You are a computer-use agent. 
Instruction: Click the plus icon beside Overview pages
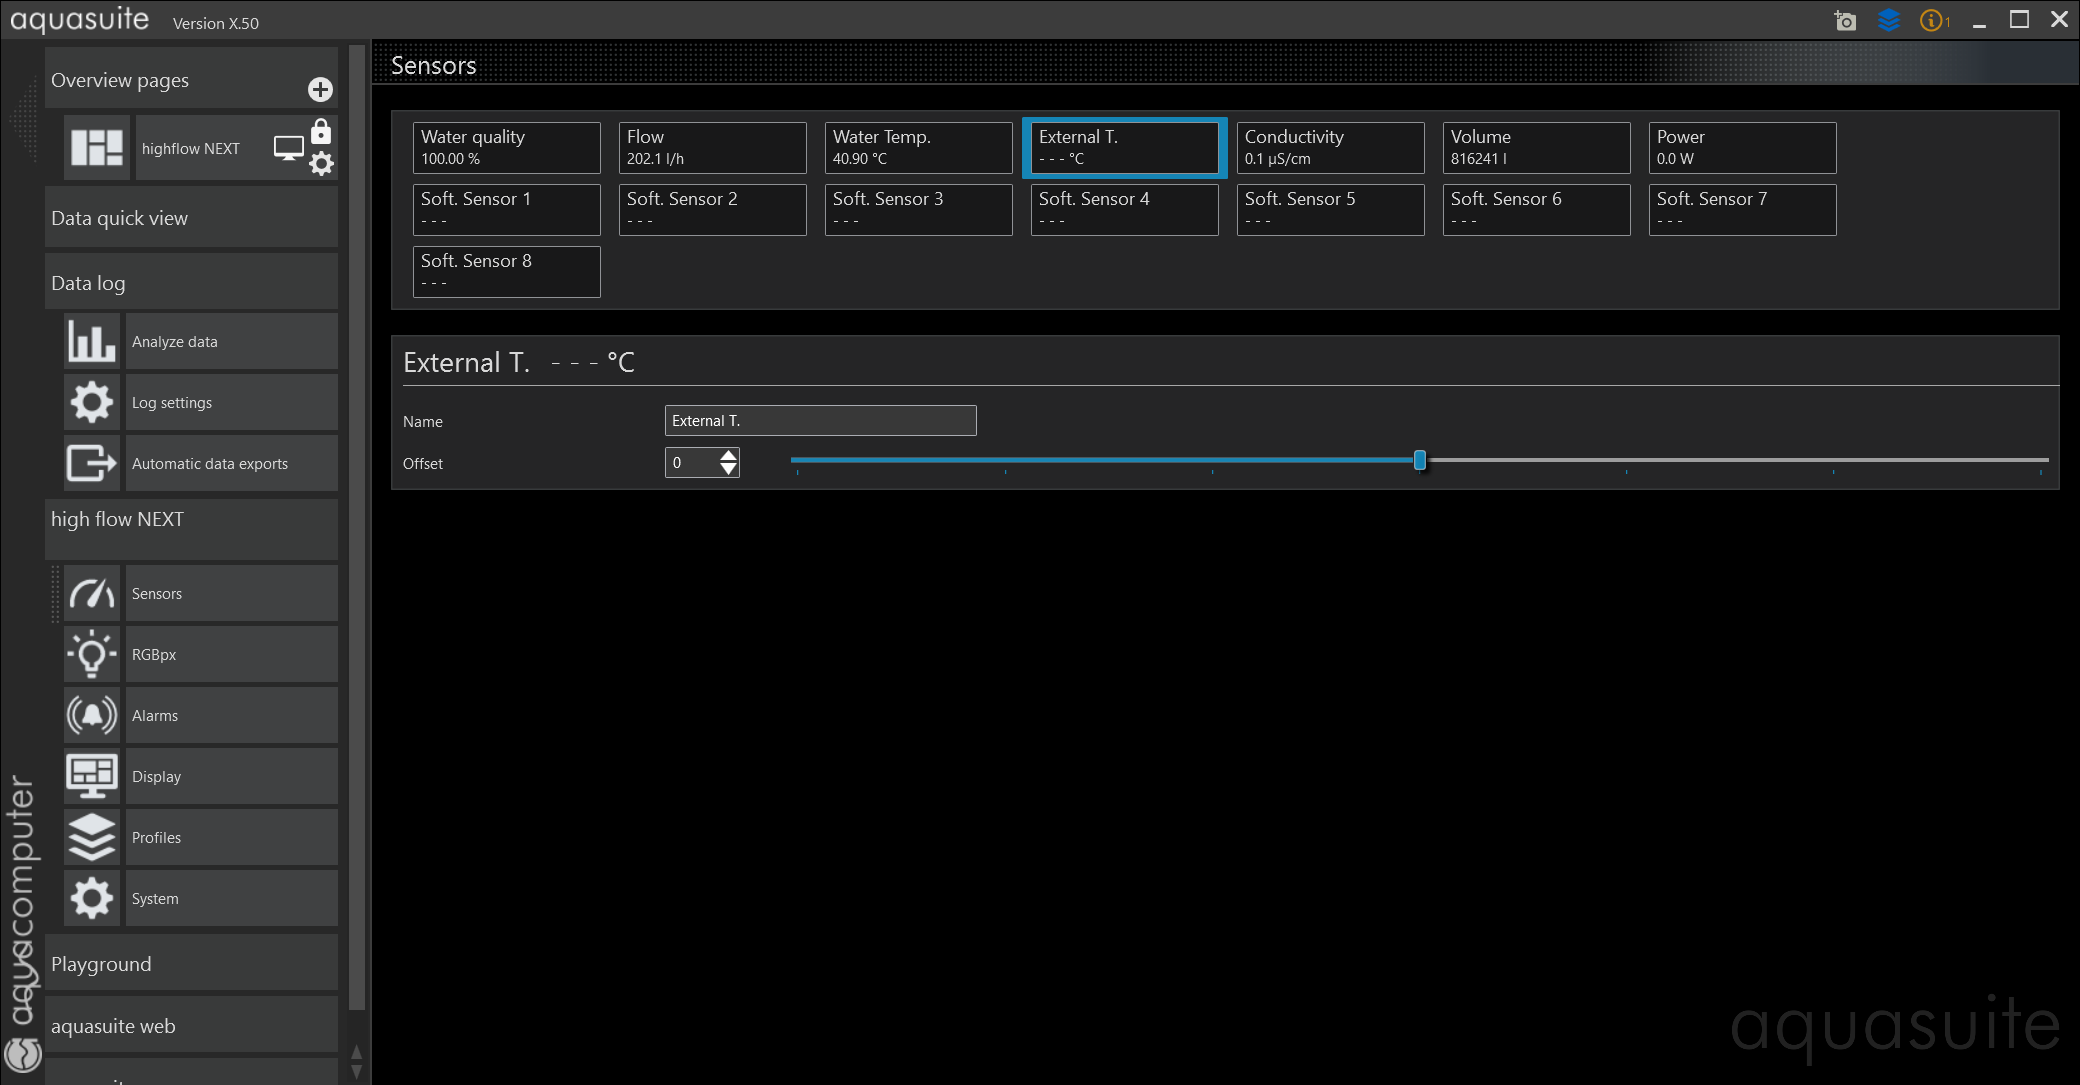320,90
